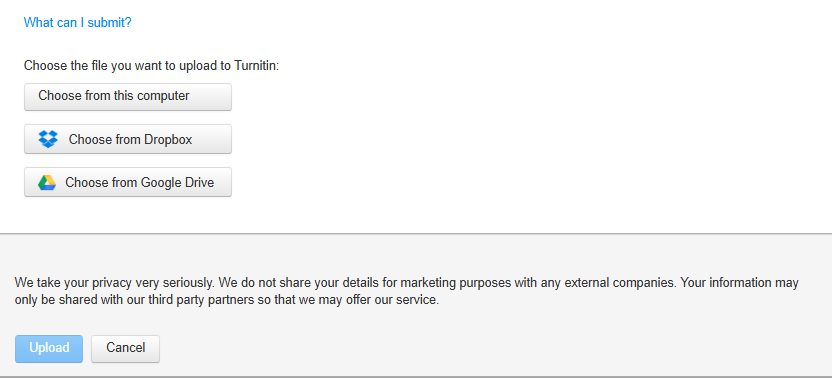Click the Dropbox logo icon
This screenshot has width=832, height=378.
(48, 139)
